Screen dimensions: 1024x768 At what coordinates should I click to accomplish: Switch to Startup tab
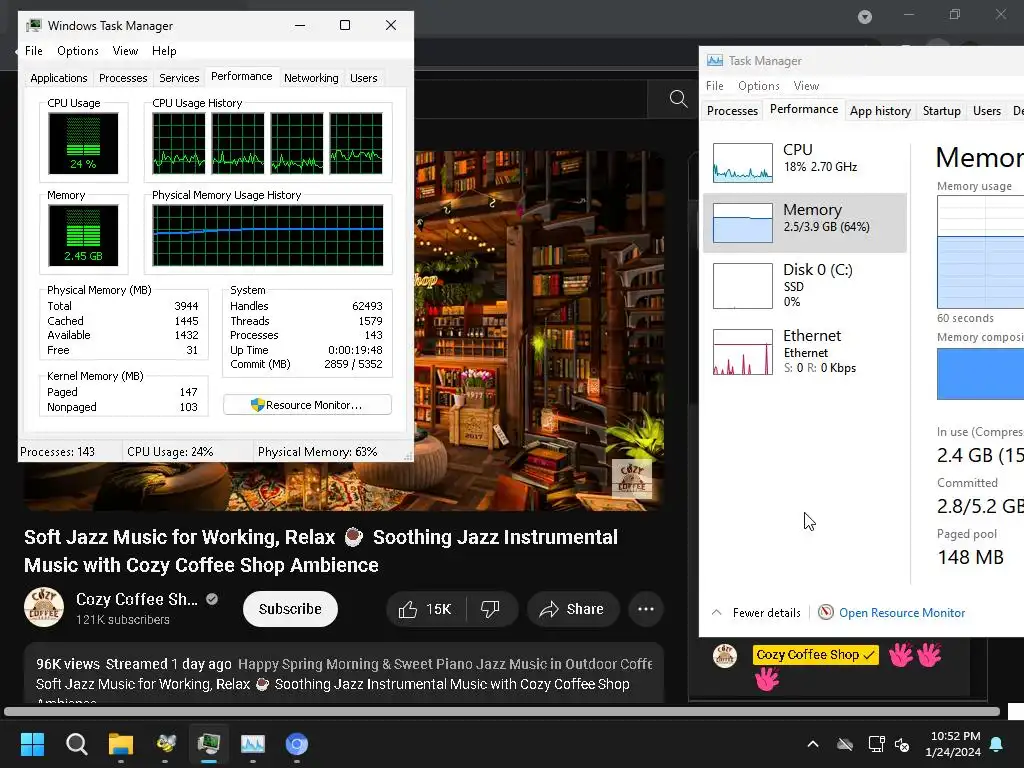point(941,110)
